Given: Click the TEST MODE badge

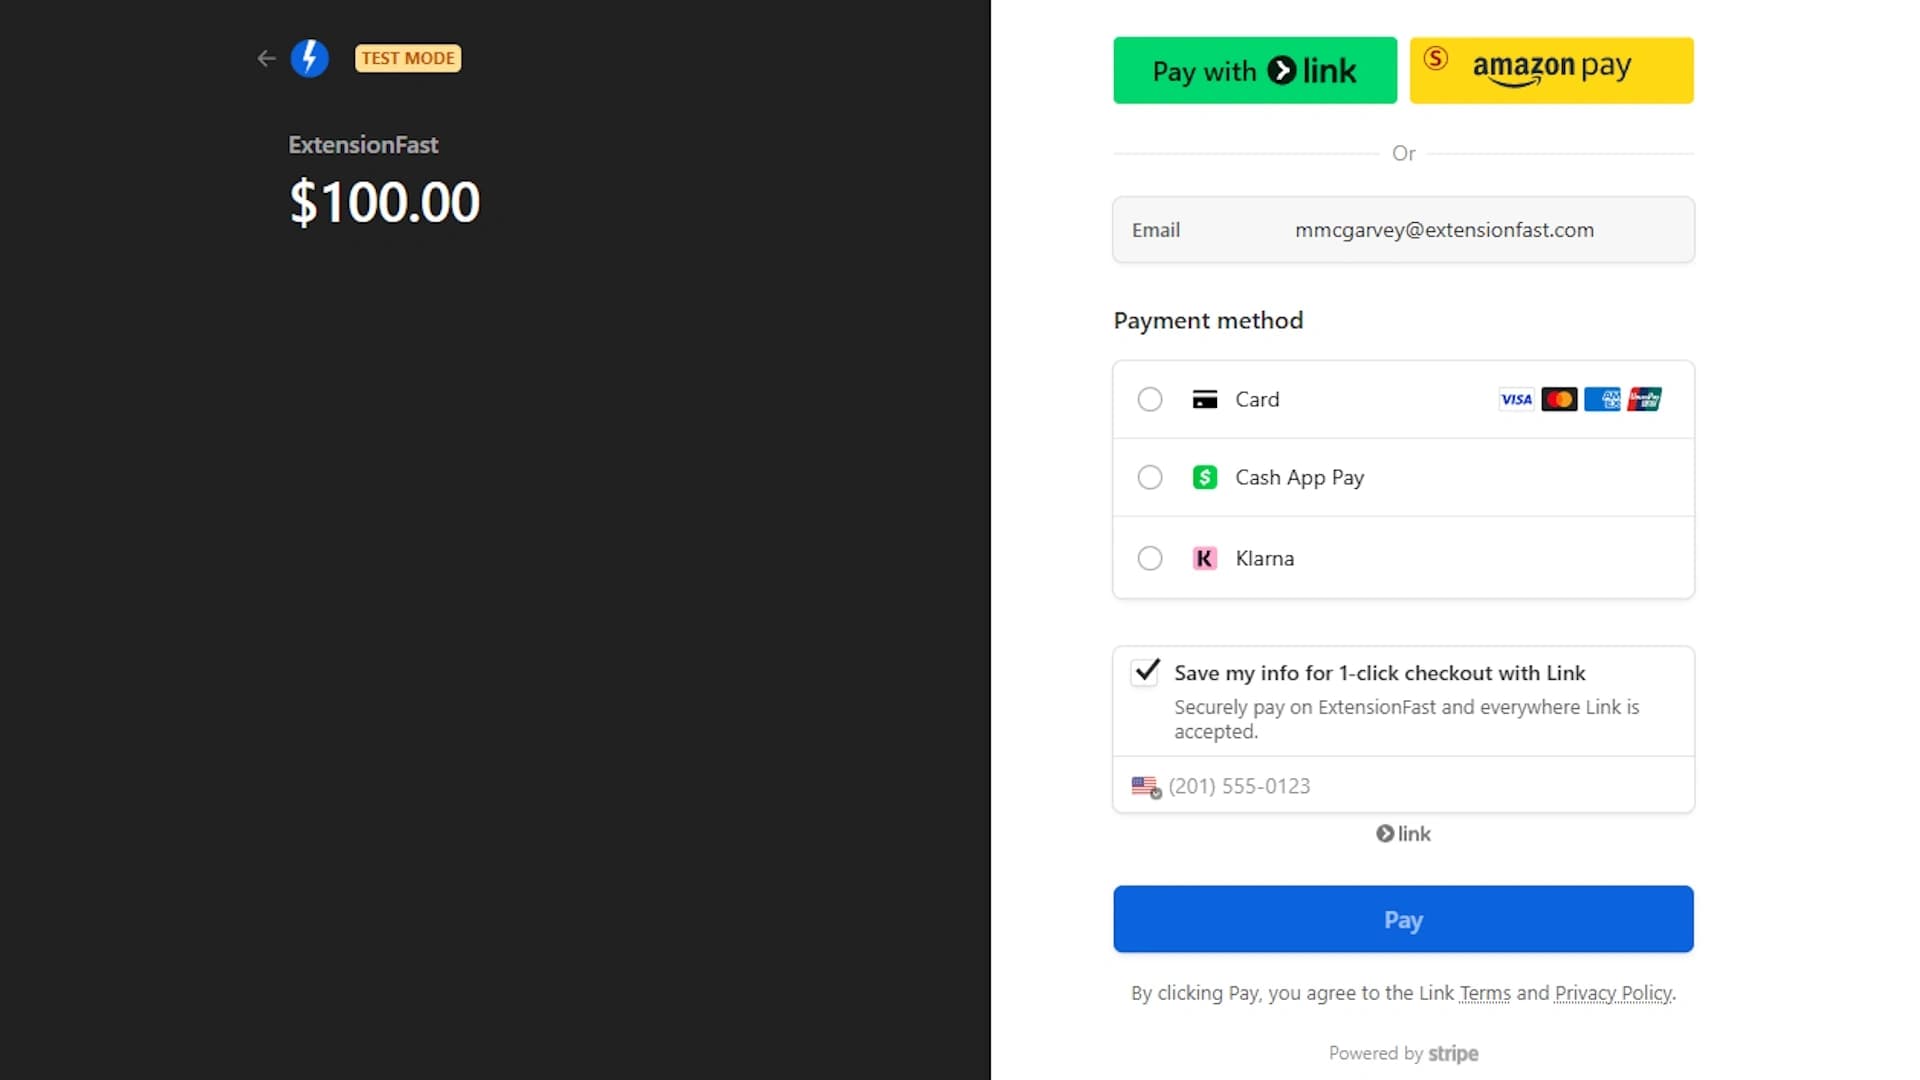Looking at the screenshot, I should click(407, 58).
